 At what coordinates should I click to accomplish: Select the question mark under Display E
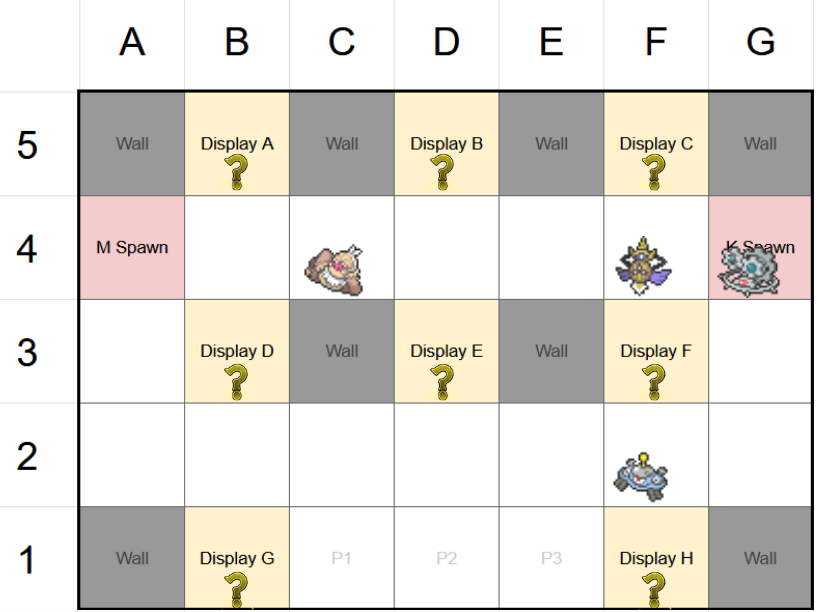pos(446,380)
